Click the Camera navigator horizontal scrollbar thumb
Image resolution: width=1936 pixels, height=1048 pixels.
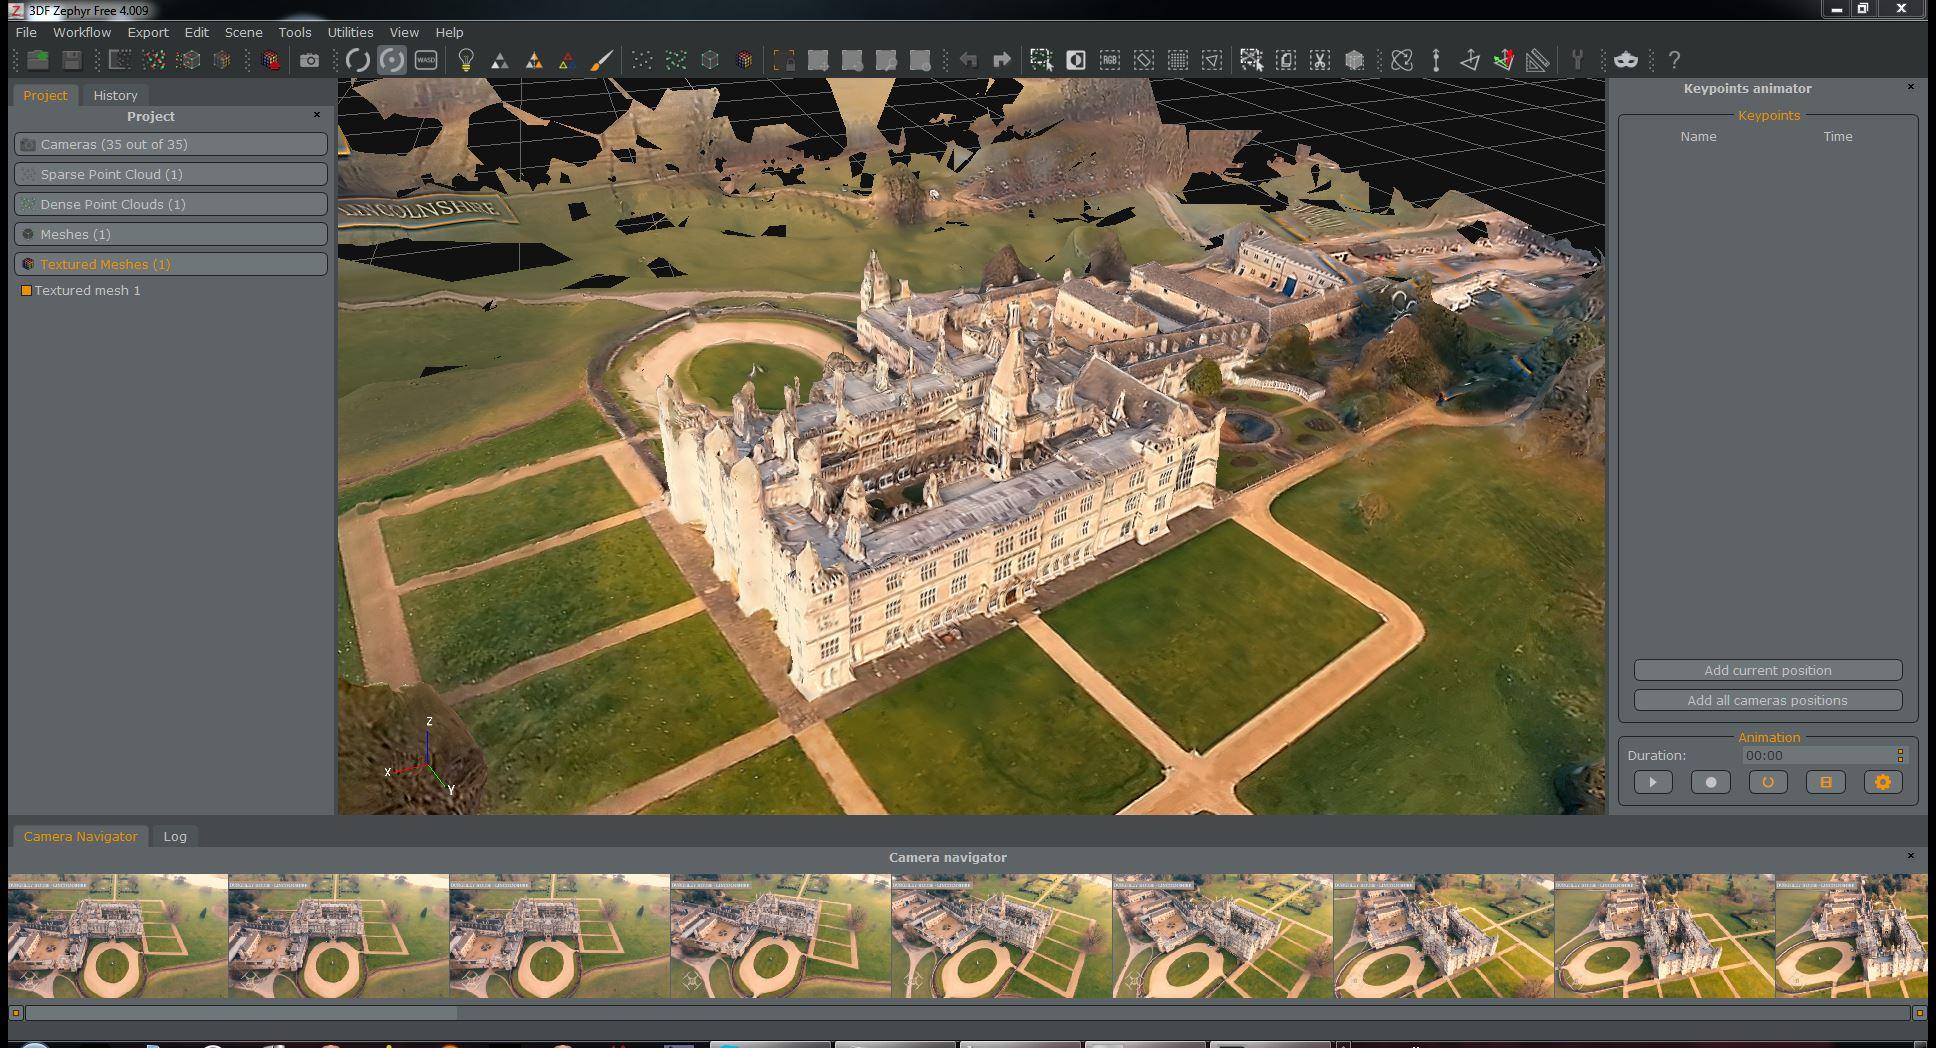tap(242, 1013)
